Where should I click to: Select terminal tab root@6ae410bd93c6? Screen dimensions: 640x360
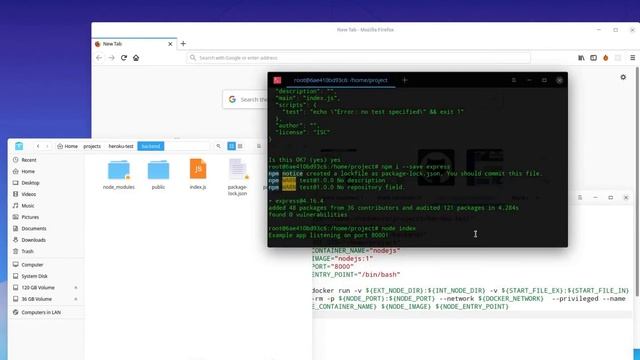point(340,80)
